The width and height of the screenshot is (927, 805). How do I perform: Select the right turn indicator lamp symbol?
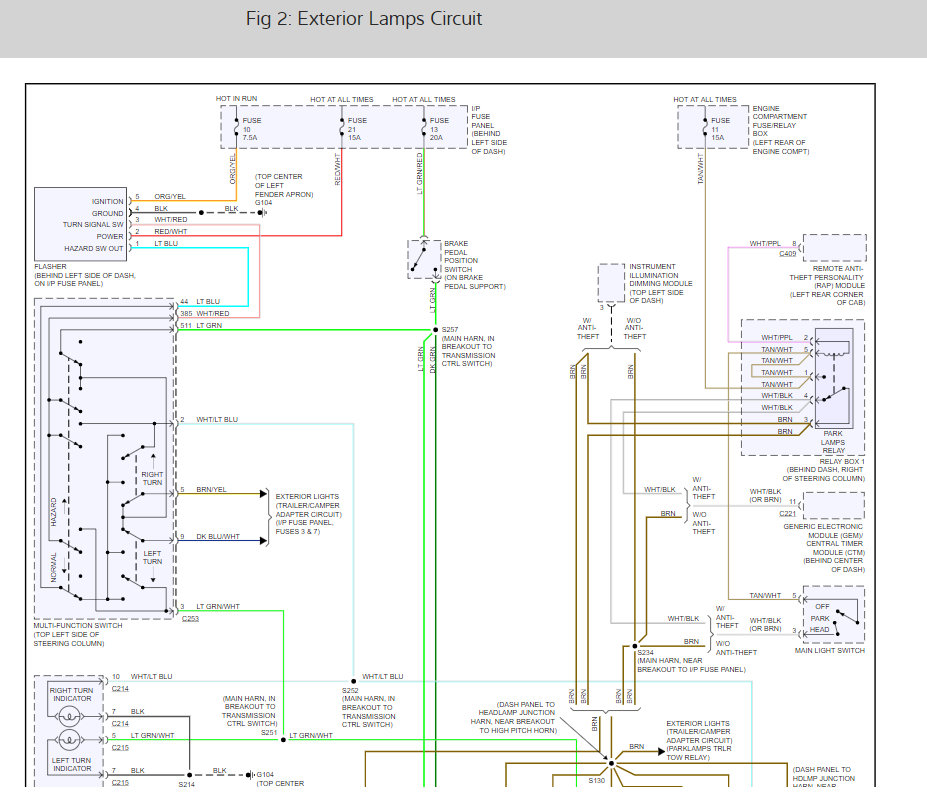(69, 716)
